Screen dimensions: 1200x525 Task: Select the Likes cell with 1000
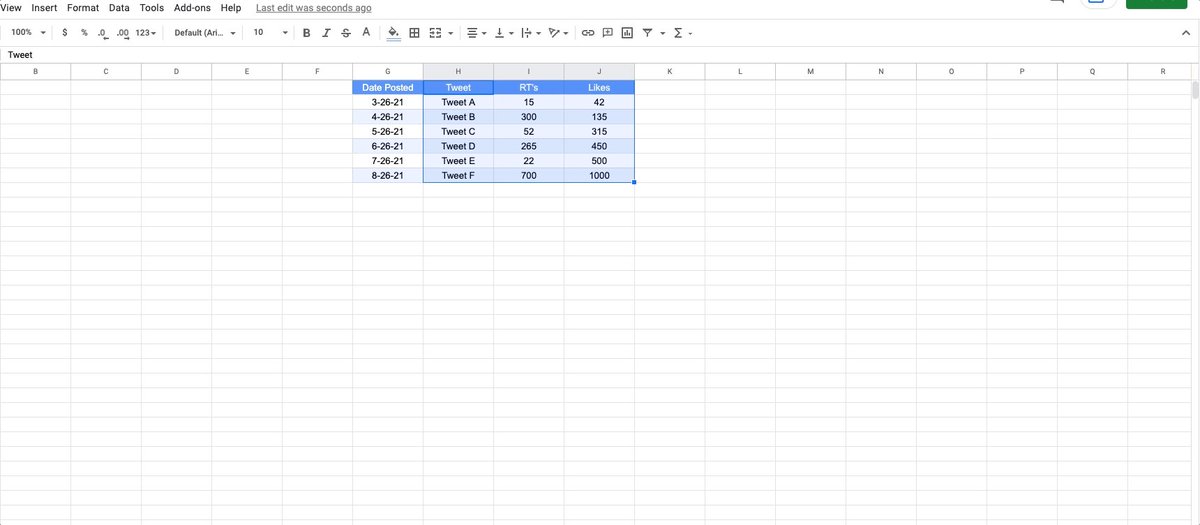(x=599, y=175)
